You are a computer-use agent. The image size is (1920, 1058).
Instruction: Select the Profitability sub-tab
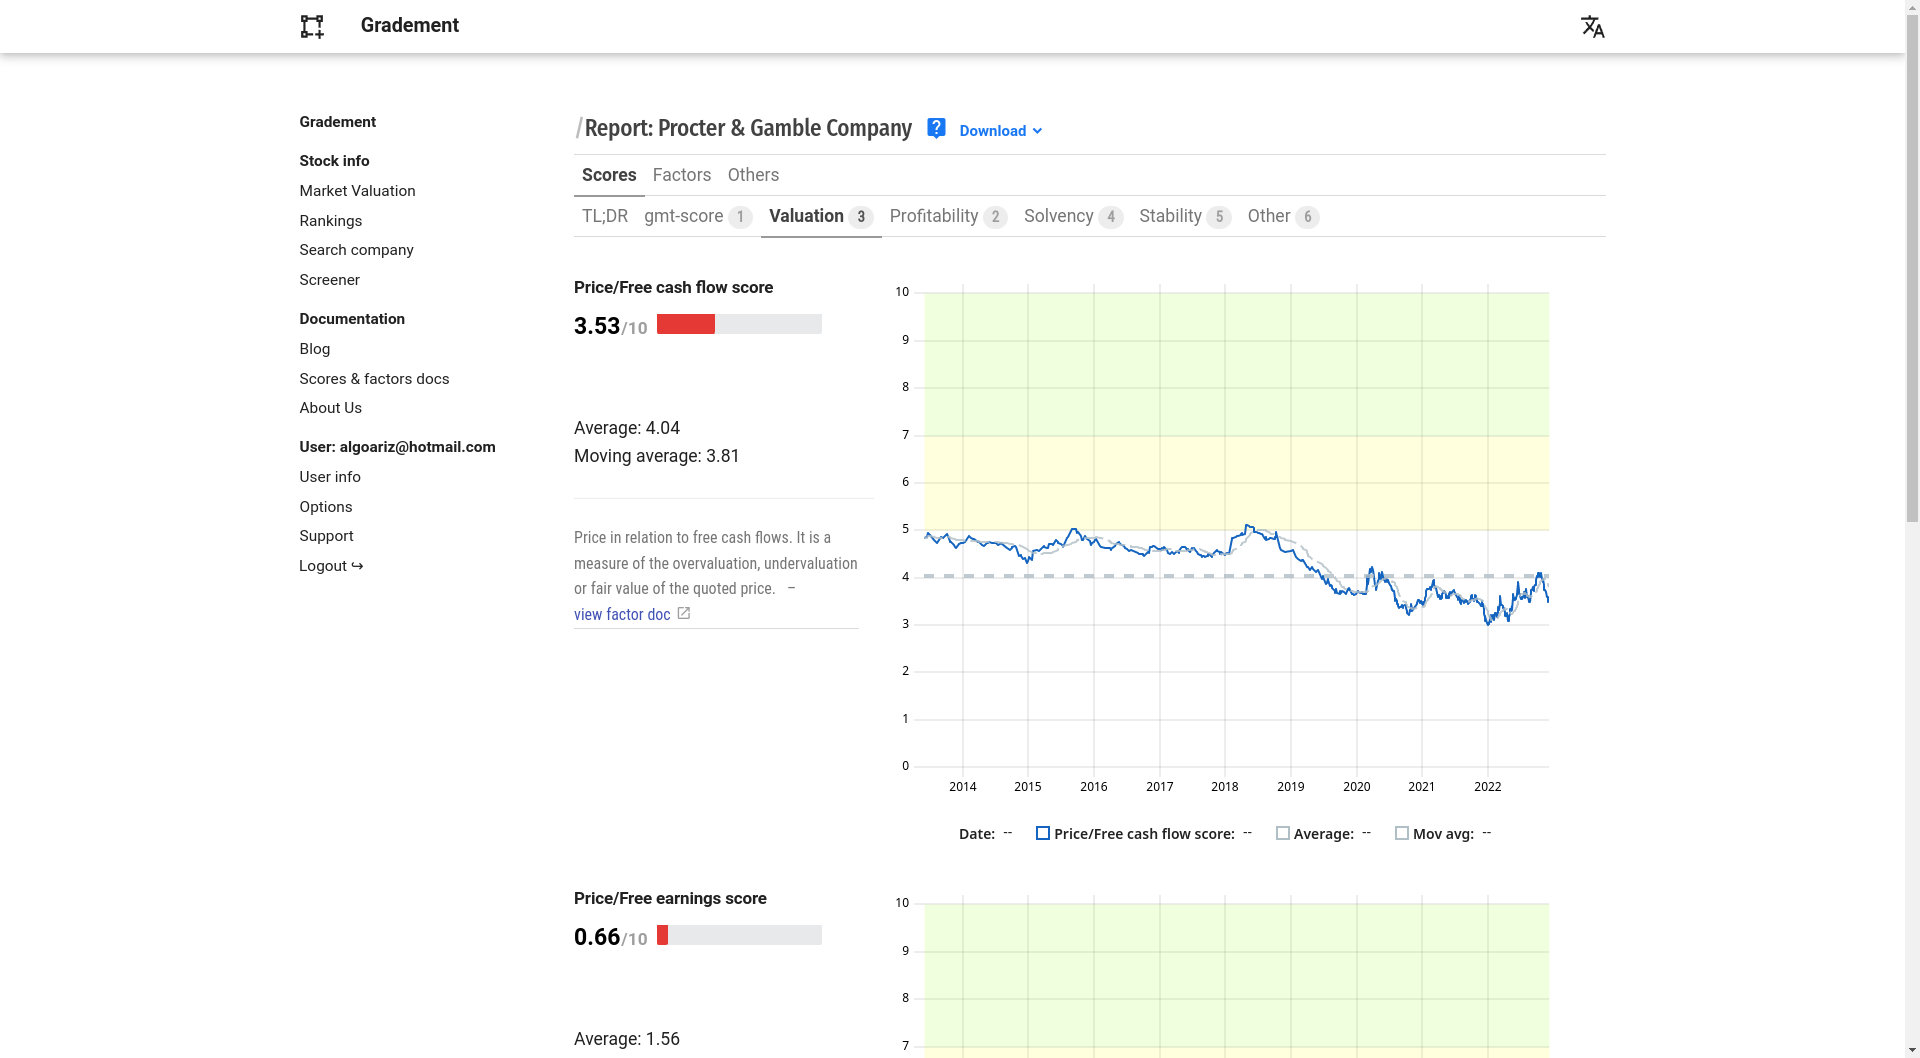click(948, 216)
